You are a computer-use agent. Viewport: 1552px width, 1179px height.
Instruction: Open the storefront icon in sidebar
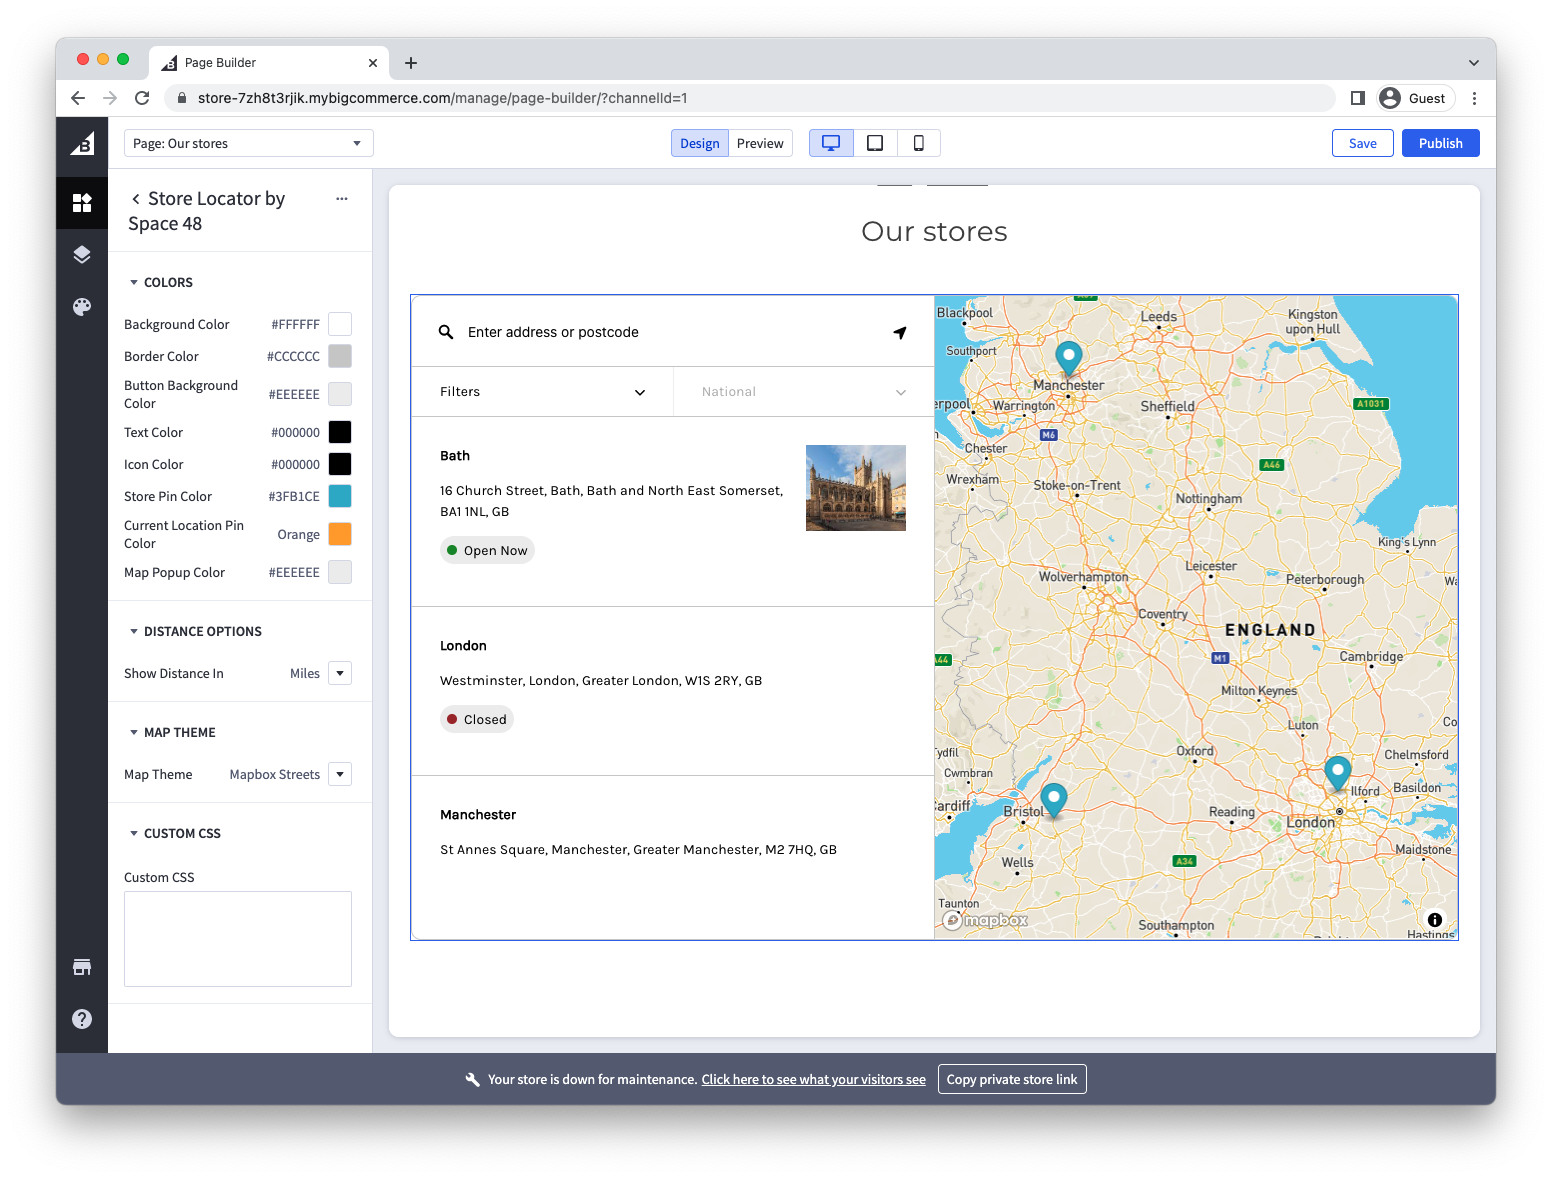82,967
